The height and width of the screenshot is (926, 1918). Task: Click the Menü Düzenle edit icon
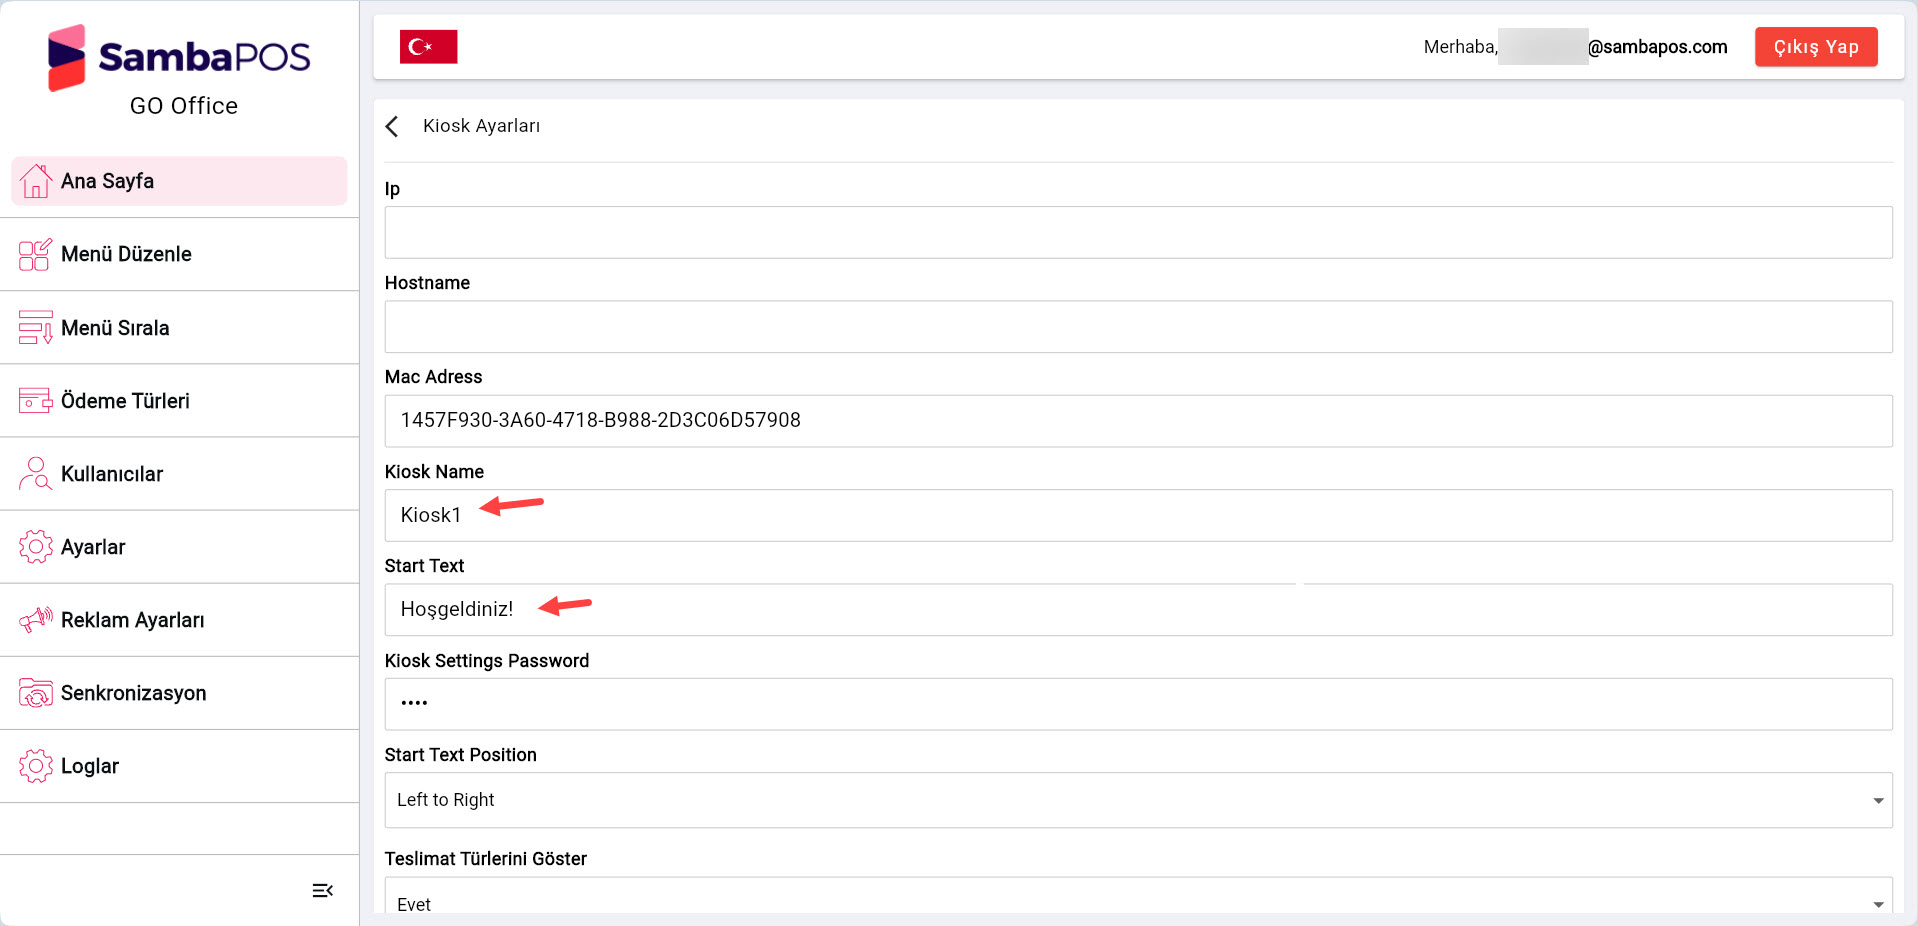click(35, 254)
